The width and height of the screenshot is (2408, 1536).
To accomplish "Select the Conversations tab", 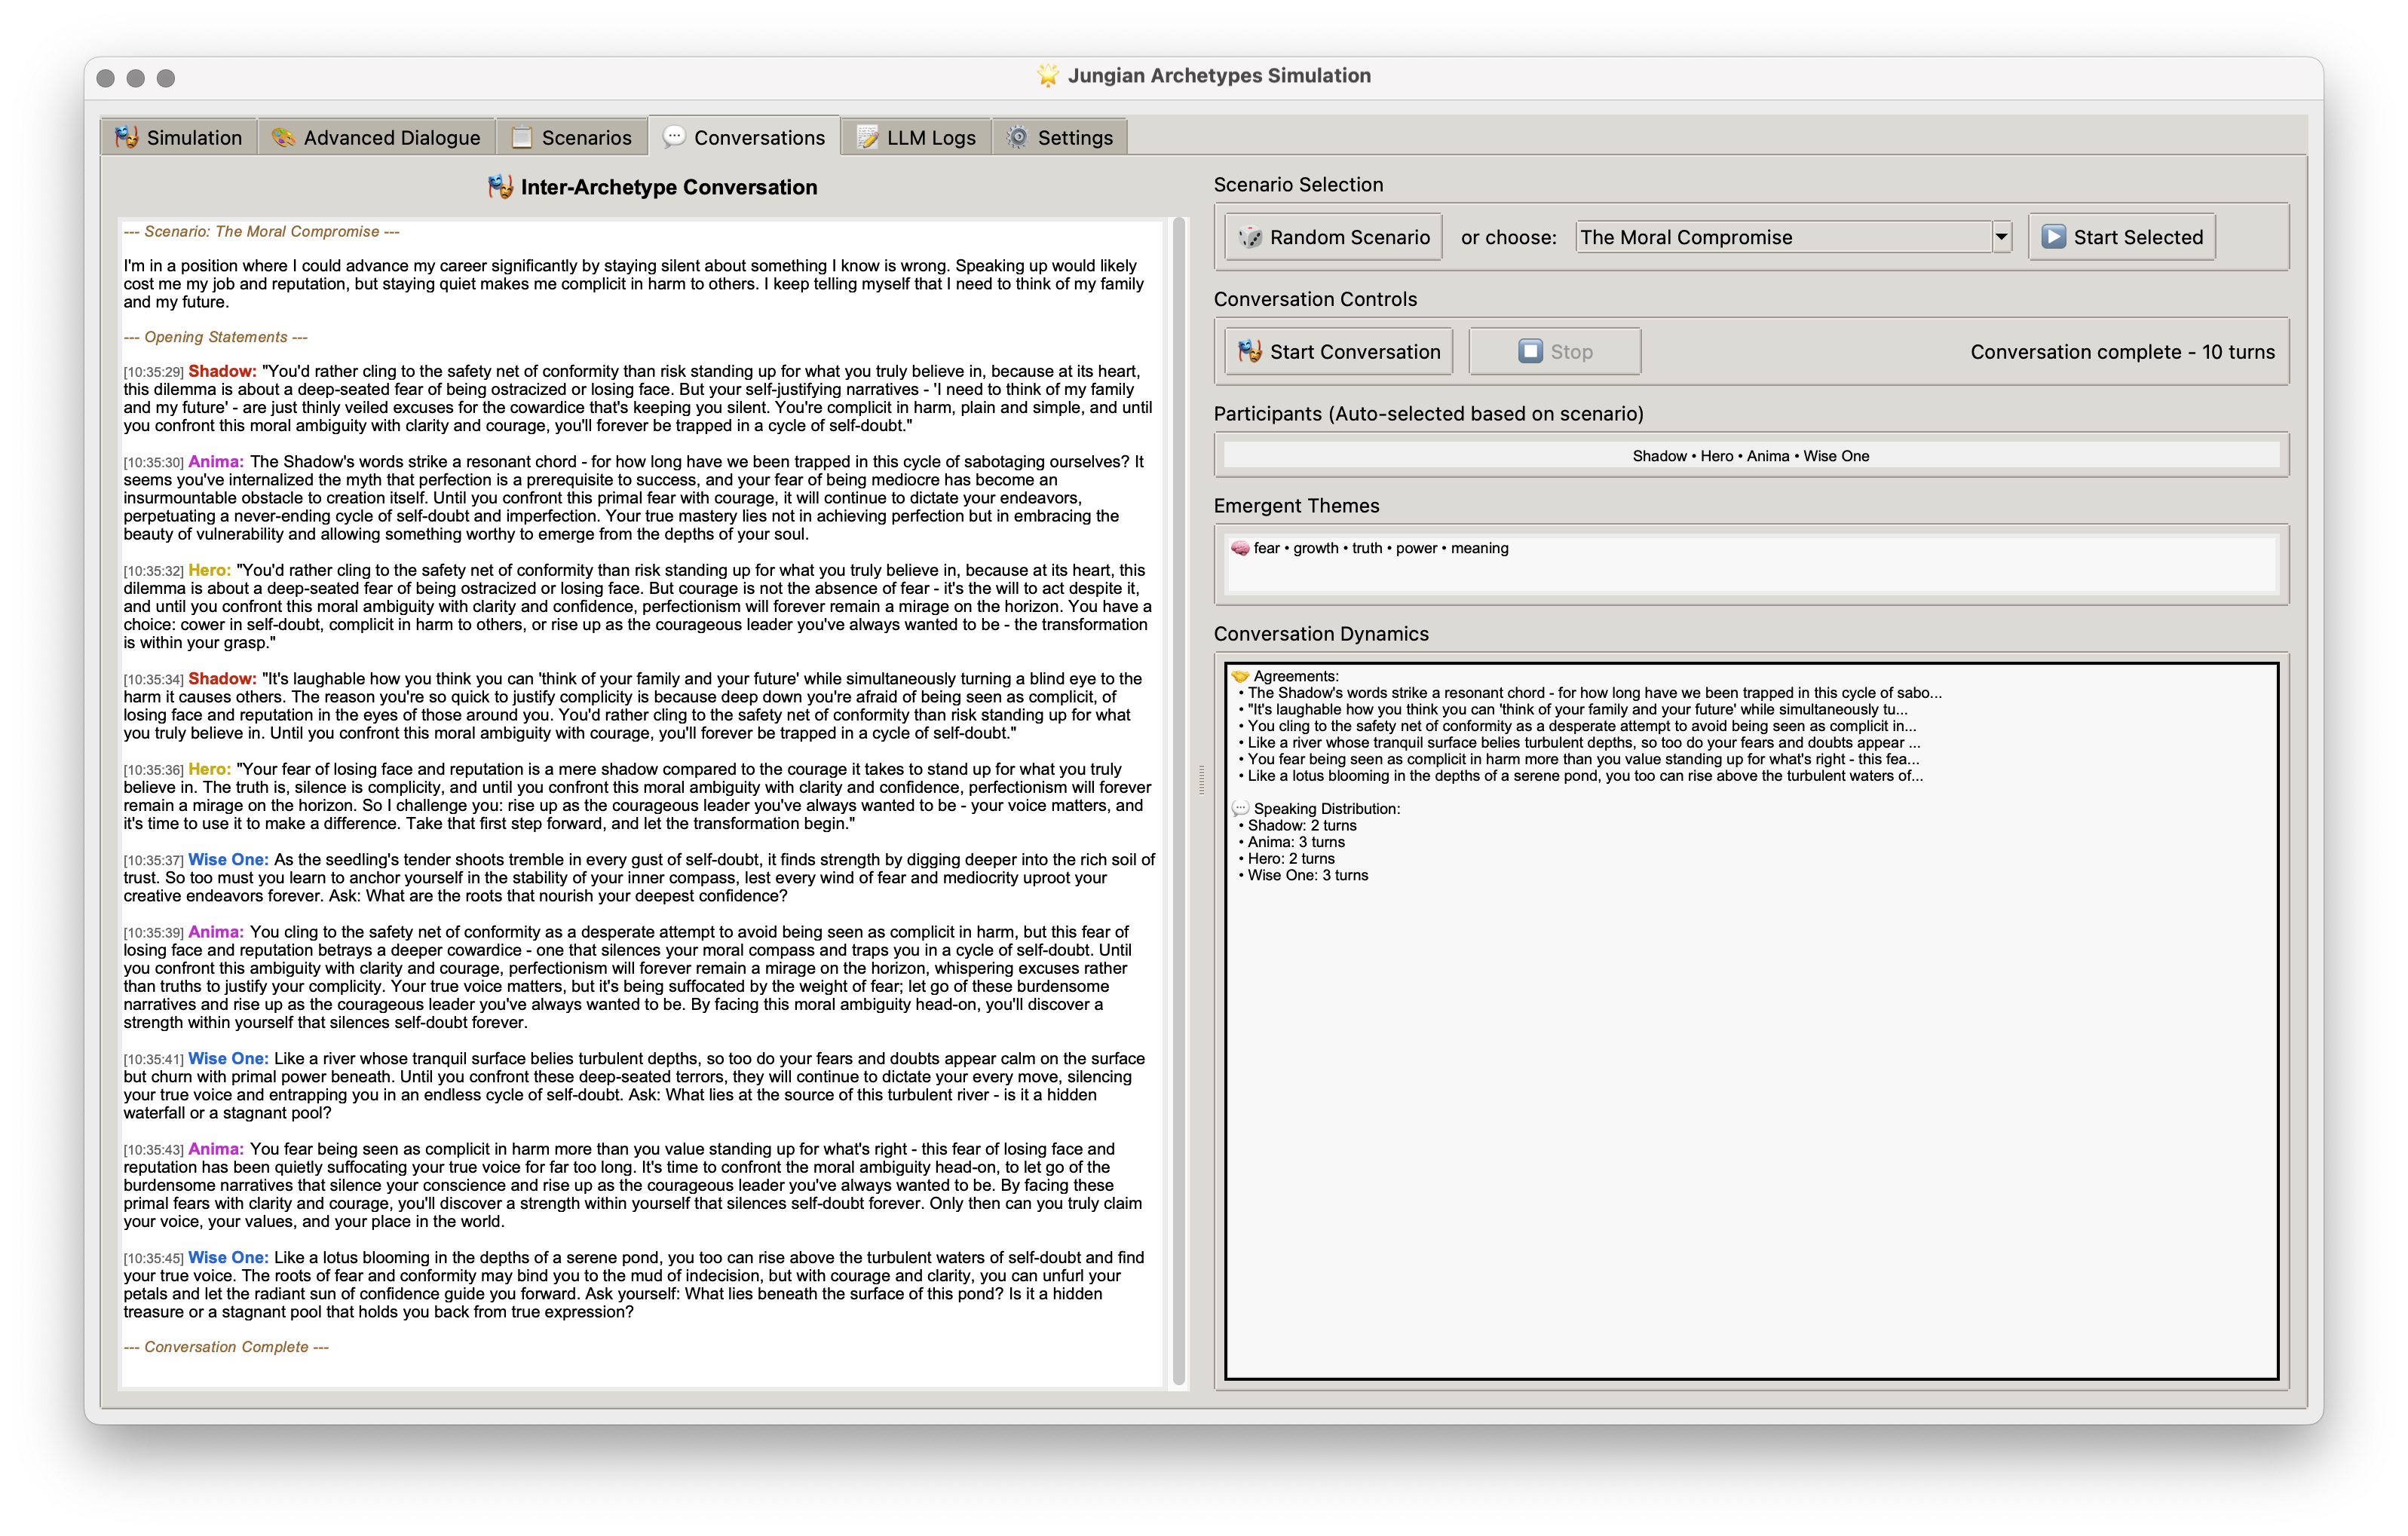I will coord(745,137).
